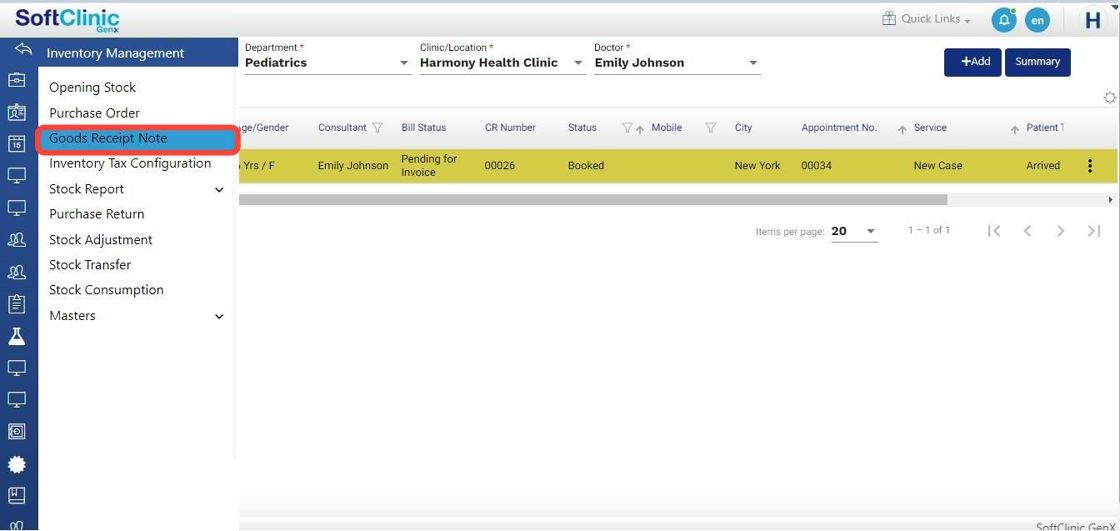Viewport: 1120px width, 531px height.
Task: Open the Doctor dropdown
Action: click(753, 63)
